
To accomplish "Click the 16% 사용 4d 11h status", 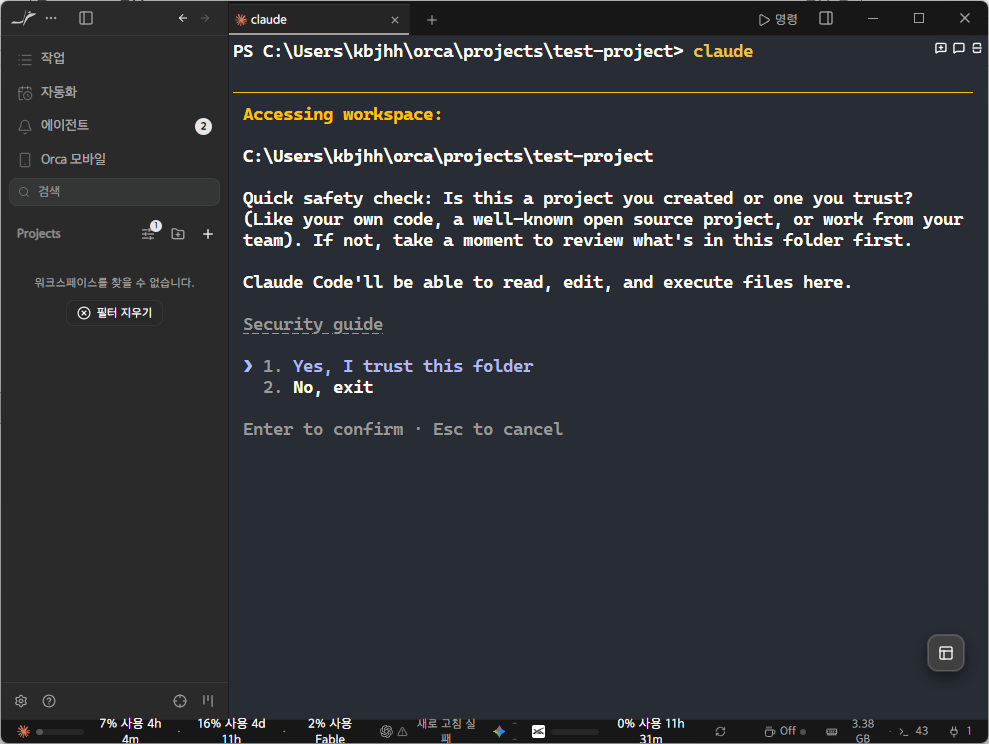I will point(231,731).
